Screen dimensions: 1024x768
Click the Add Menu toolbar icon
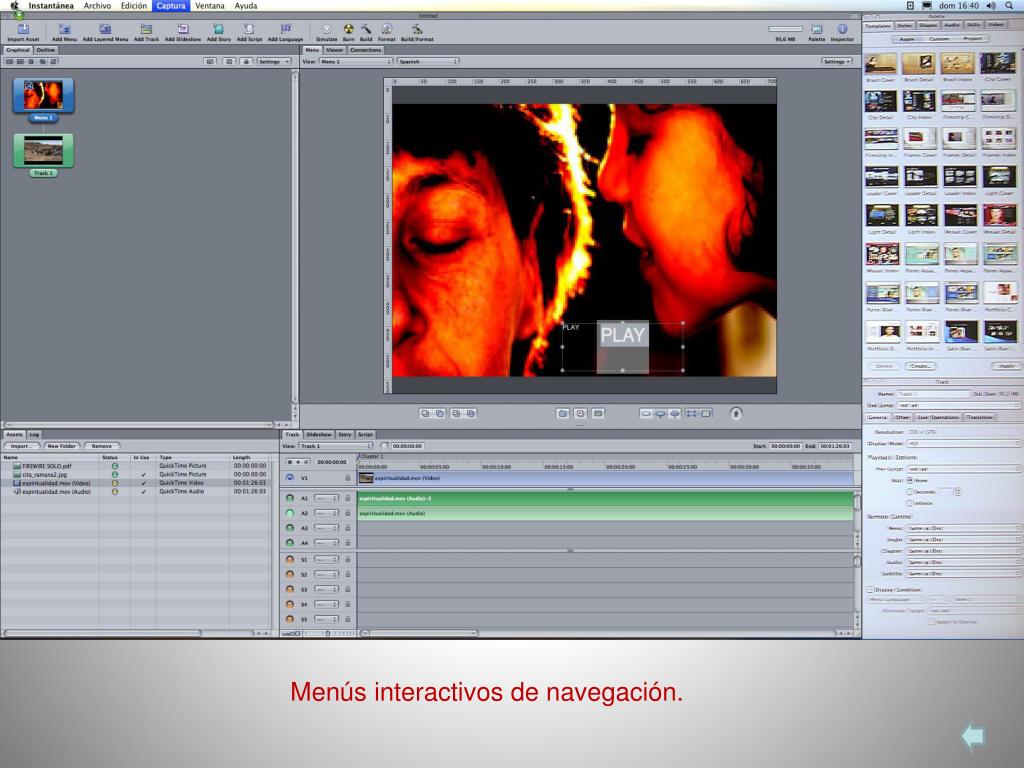(x=64, y=29)
